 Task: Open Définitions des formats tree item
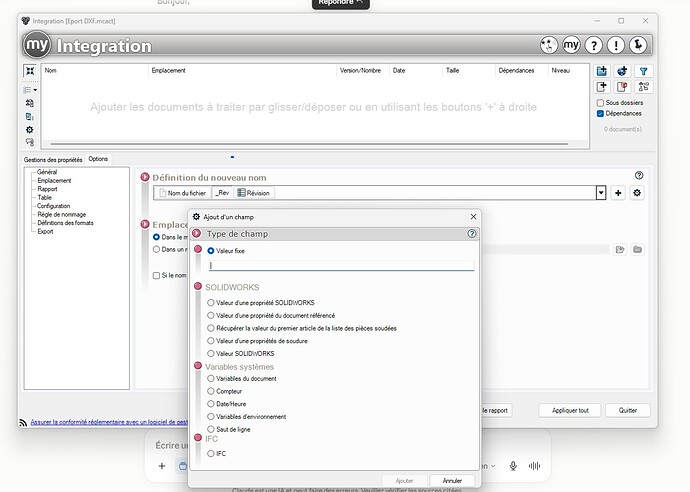(x=65, y=223)
